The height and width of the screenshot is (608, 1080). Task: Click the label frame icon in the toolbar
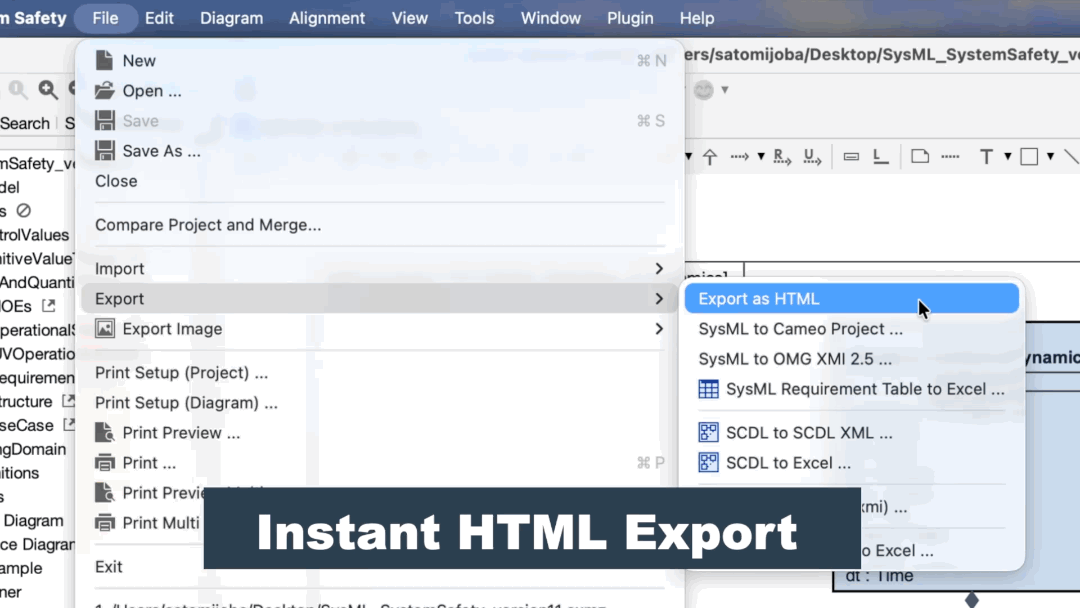[852, 156]
